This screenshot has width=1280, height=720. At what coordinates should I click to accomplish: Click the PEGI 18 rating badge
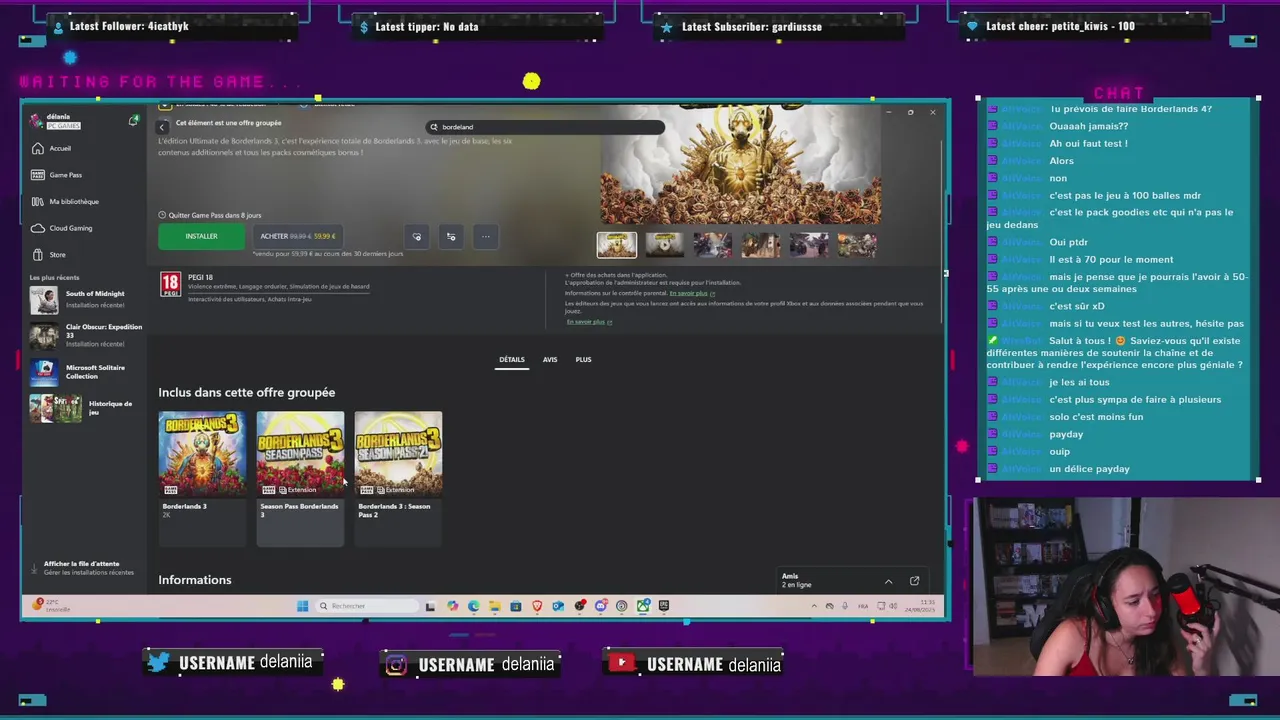171,285
